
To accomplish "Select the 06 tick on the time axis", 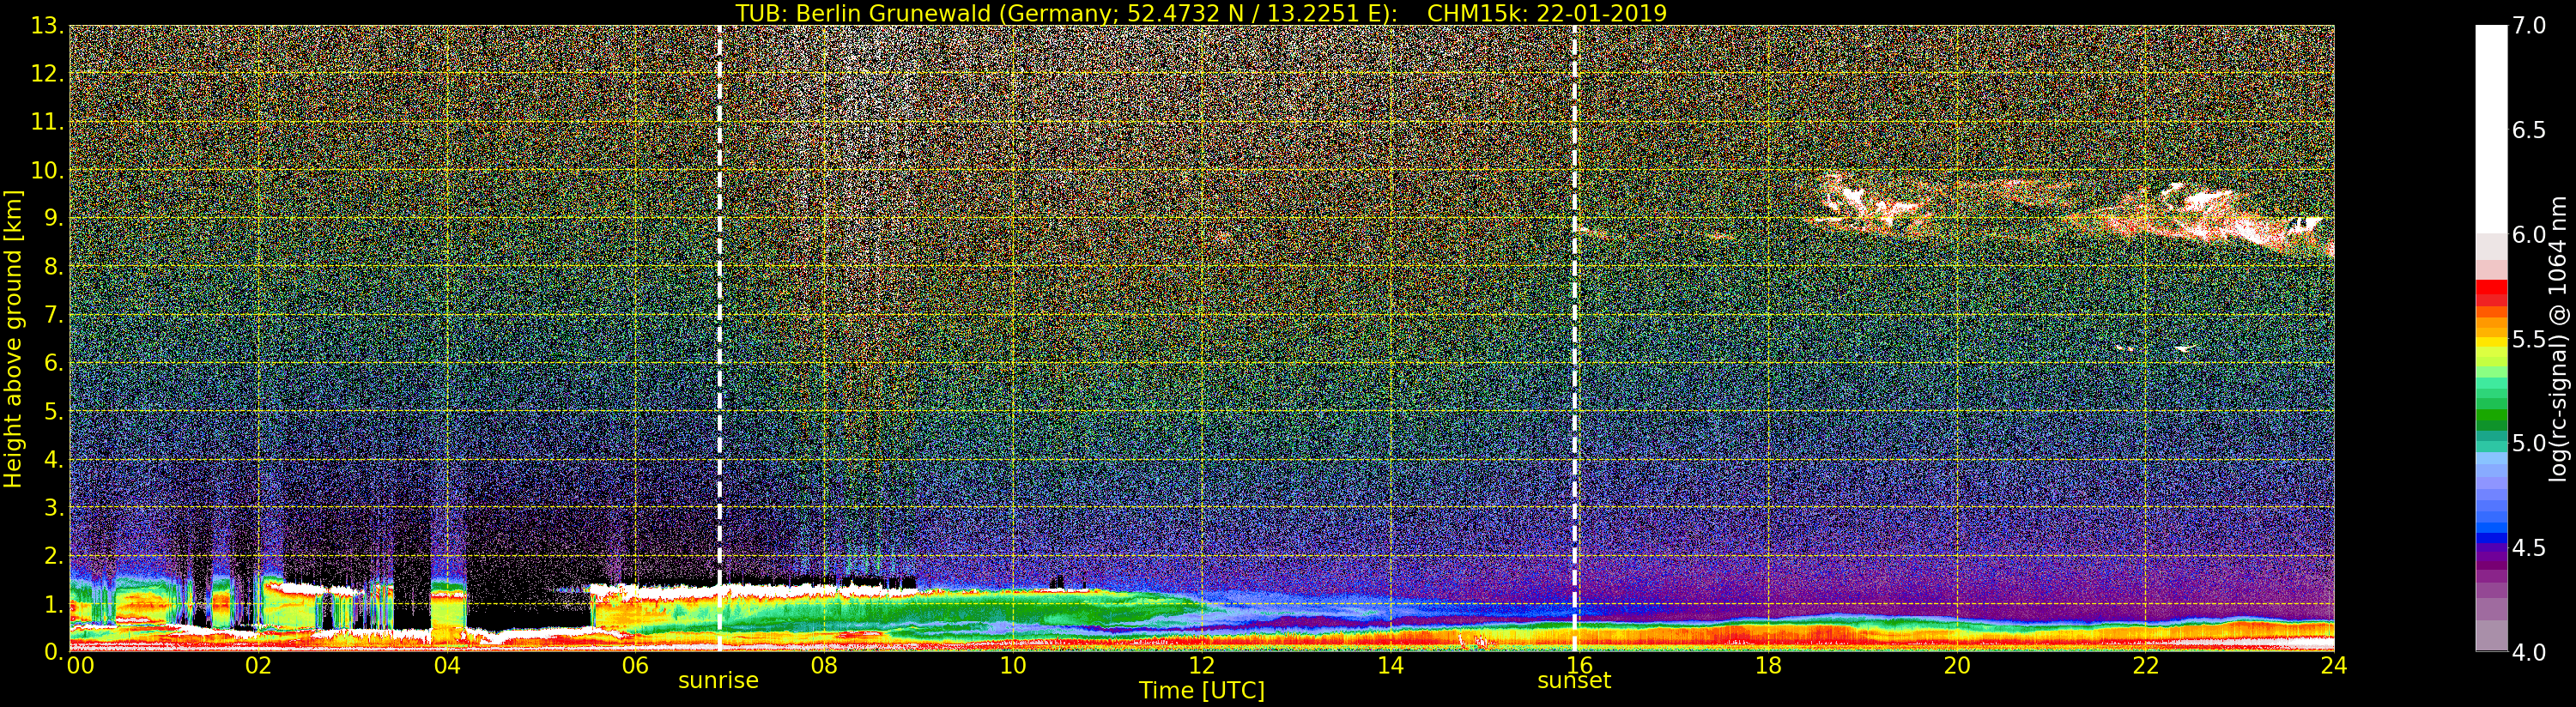I will coord(635,666).
